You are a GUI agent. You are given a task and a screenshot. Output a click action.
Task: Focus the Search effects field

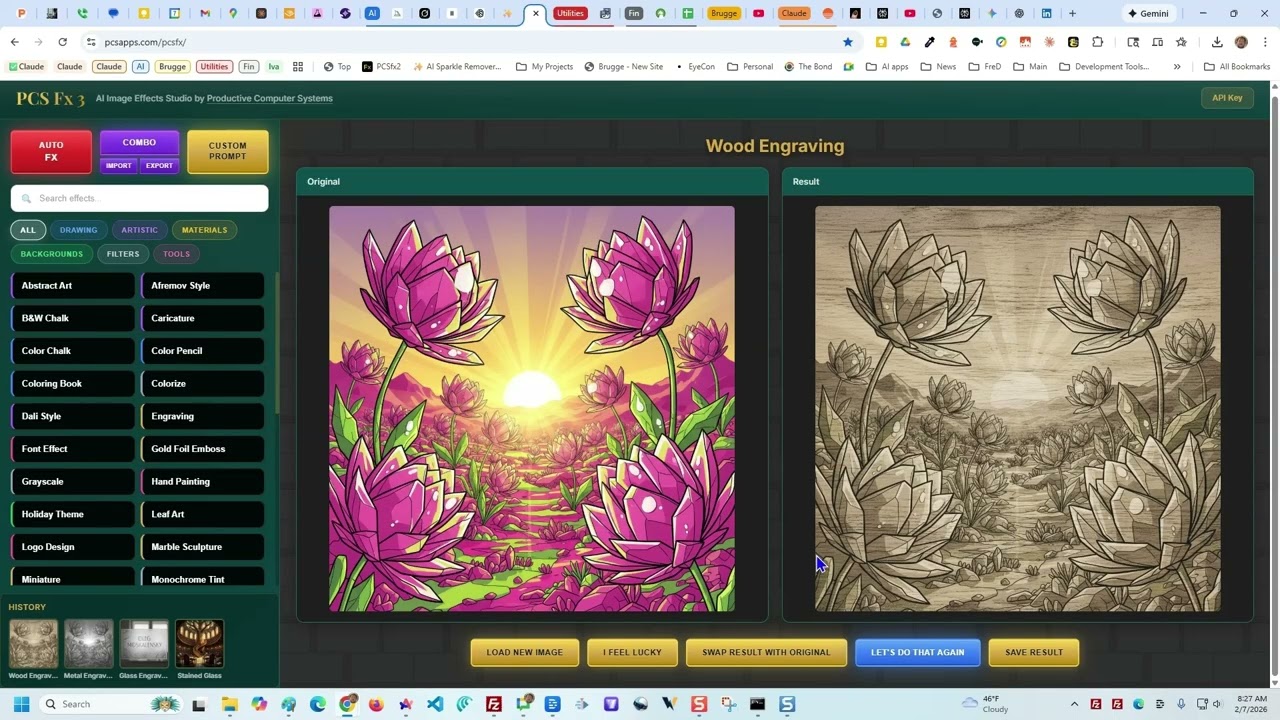click(x=139, y=198)
